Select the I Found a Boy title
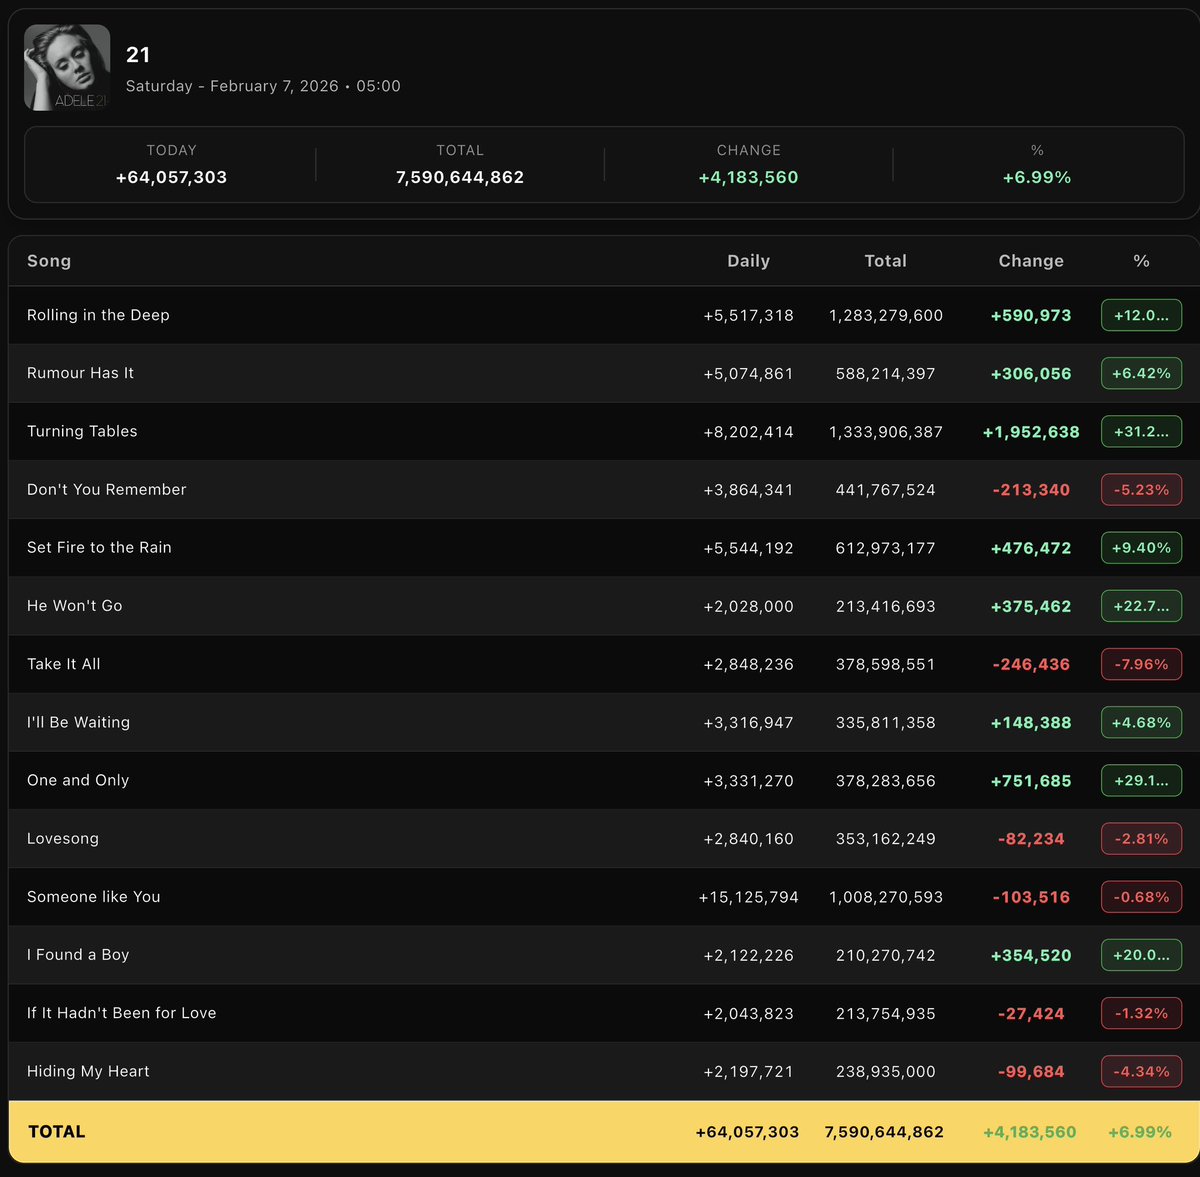The height and width of the screenshot is (1177, 1200). 78,954
